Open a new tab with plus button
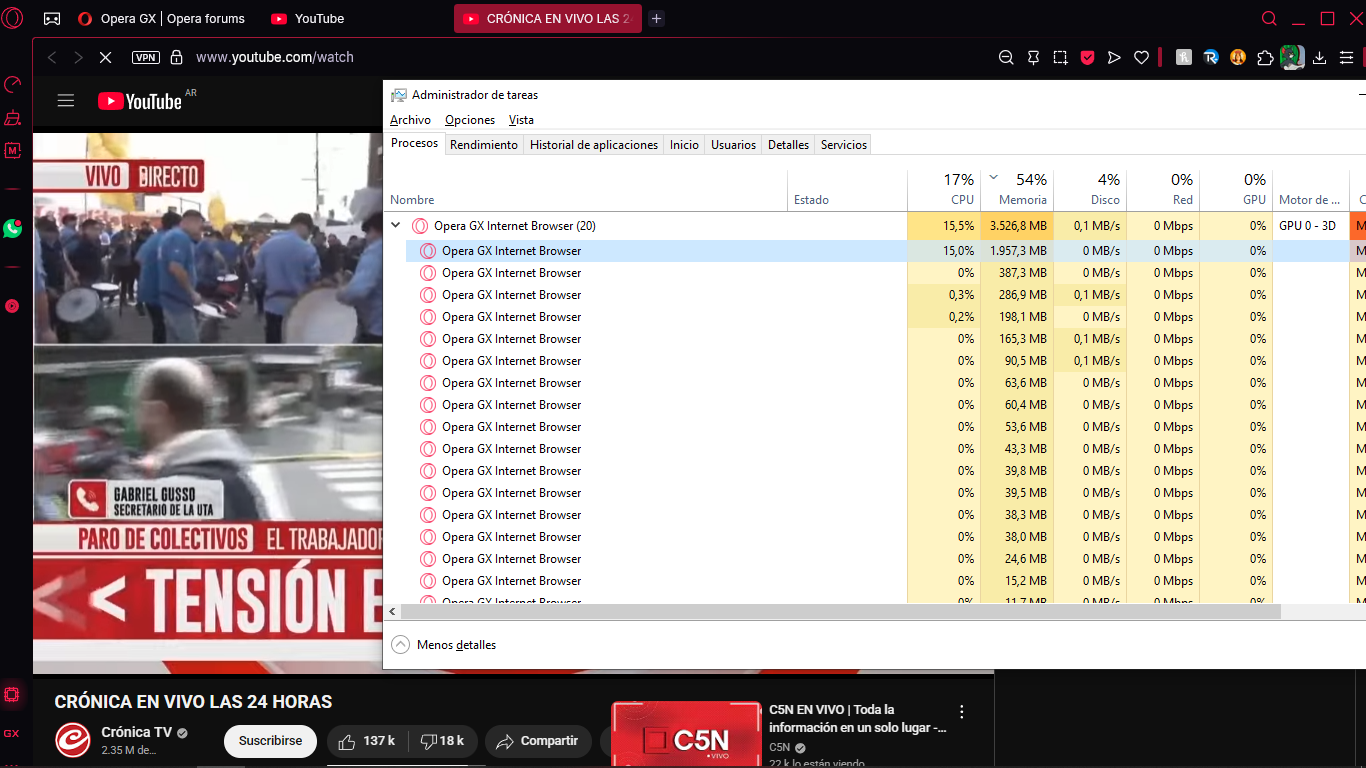The image size is (1366, 768). (656, 18)
